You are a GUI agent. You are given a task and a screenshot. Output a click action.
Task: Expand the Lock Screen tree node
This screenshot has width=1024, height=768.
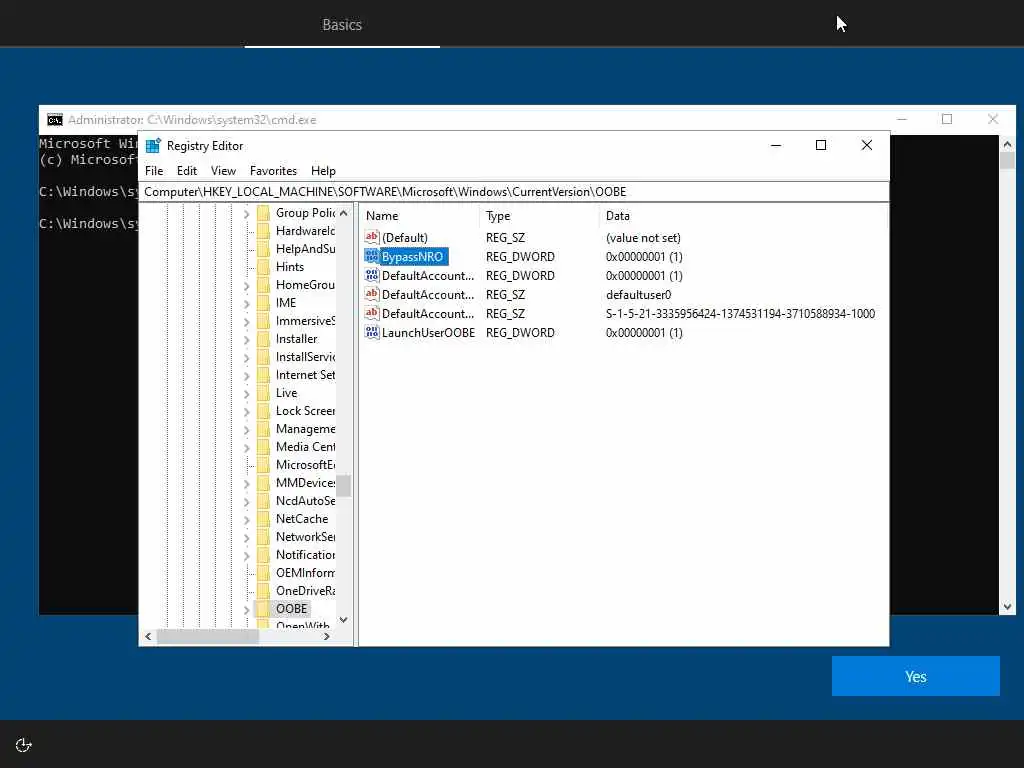[246, 411]
